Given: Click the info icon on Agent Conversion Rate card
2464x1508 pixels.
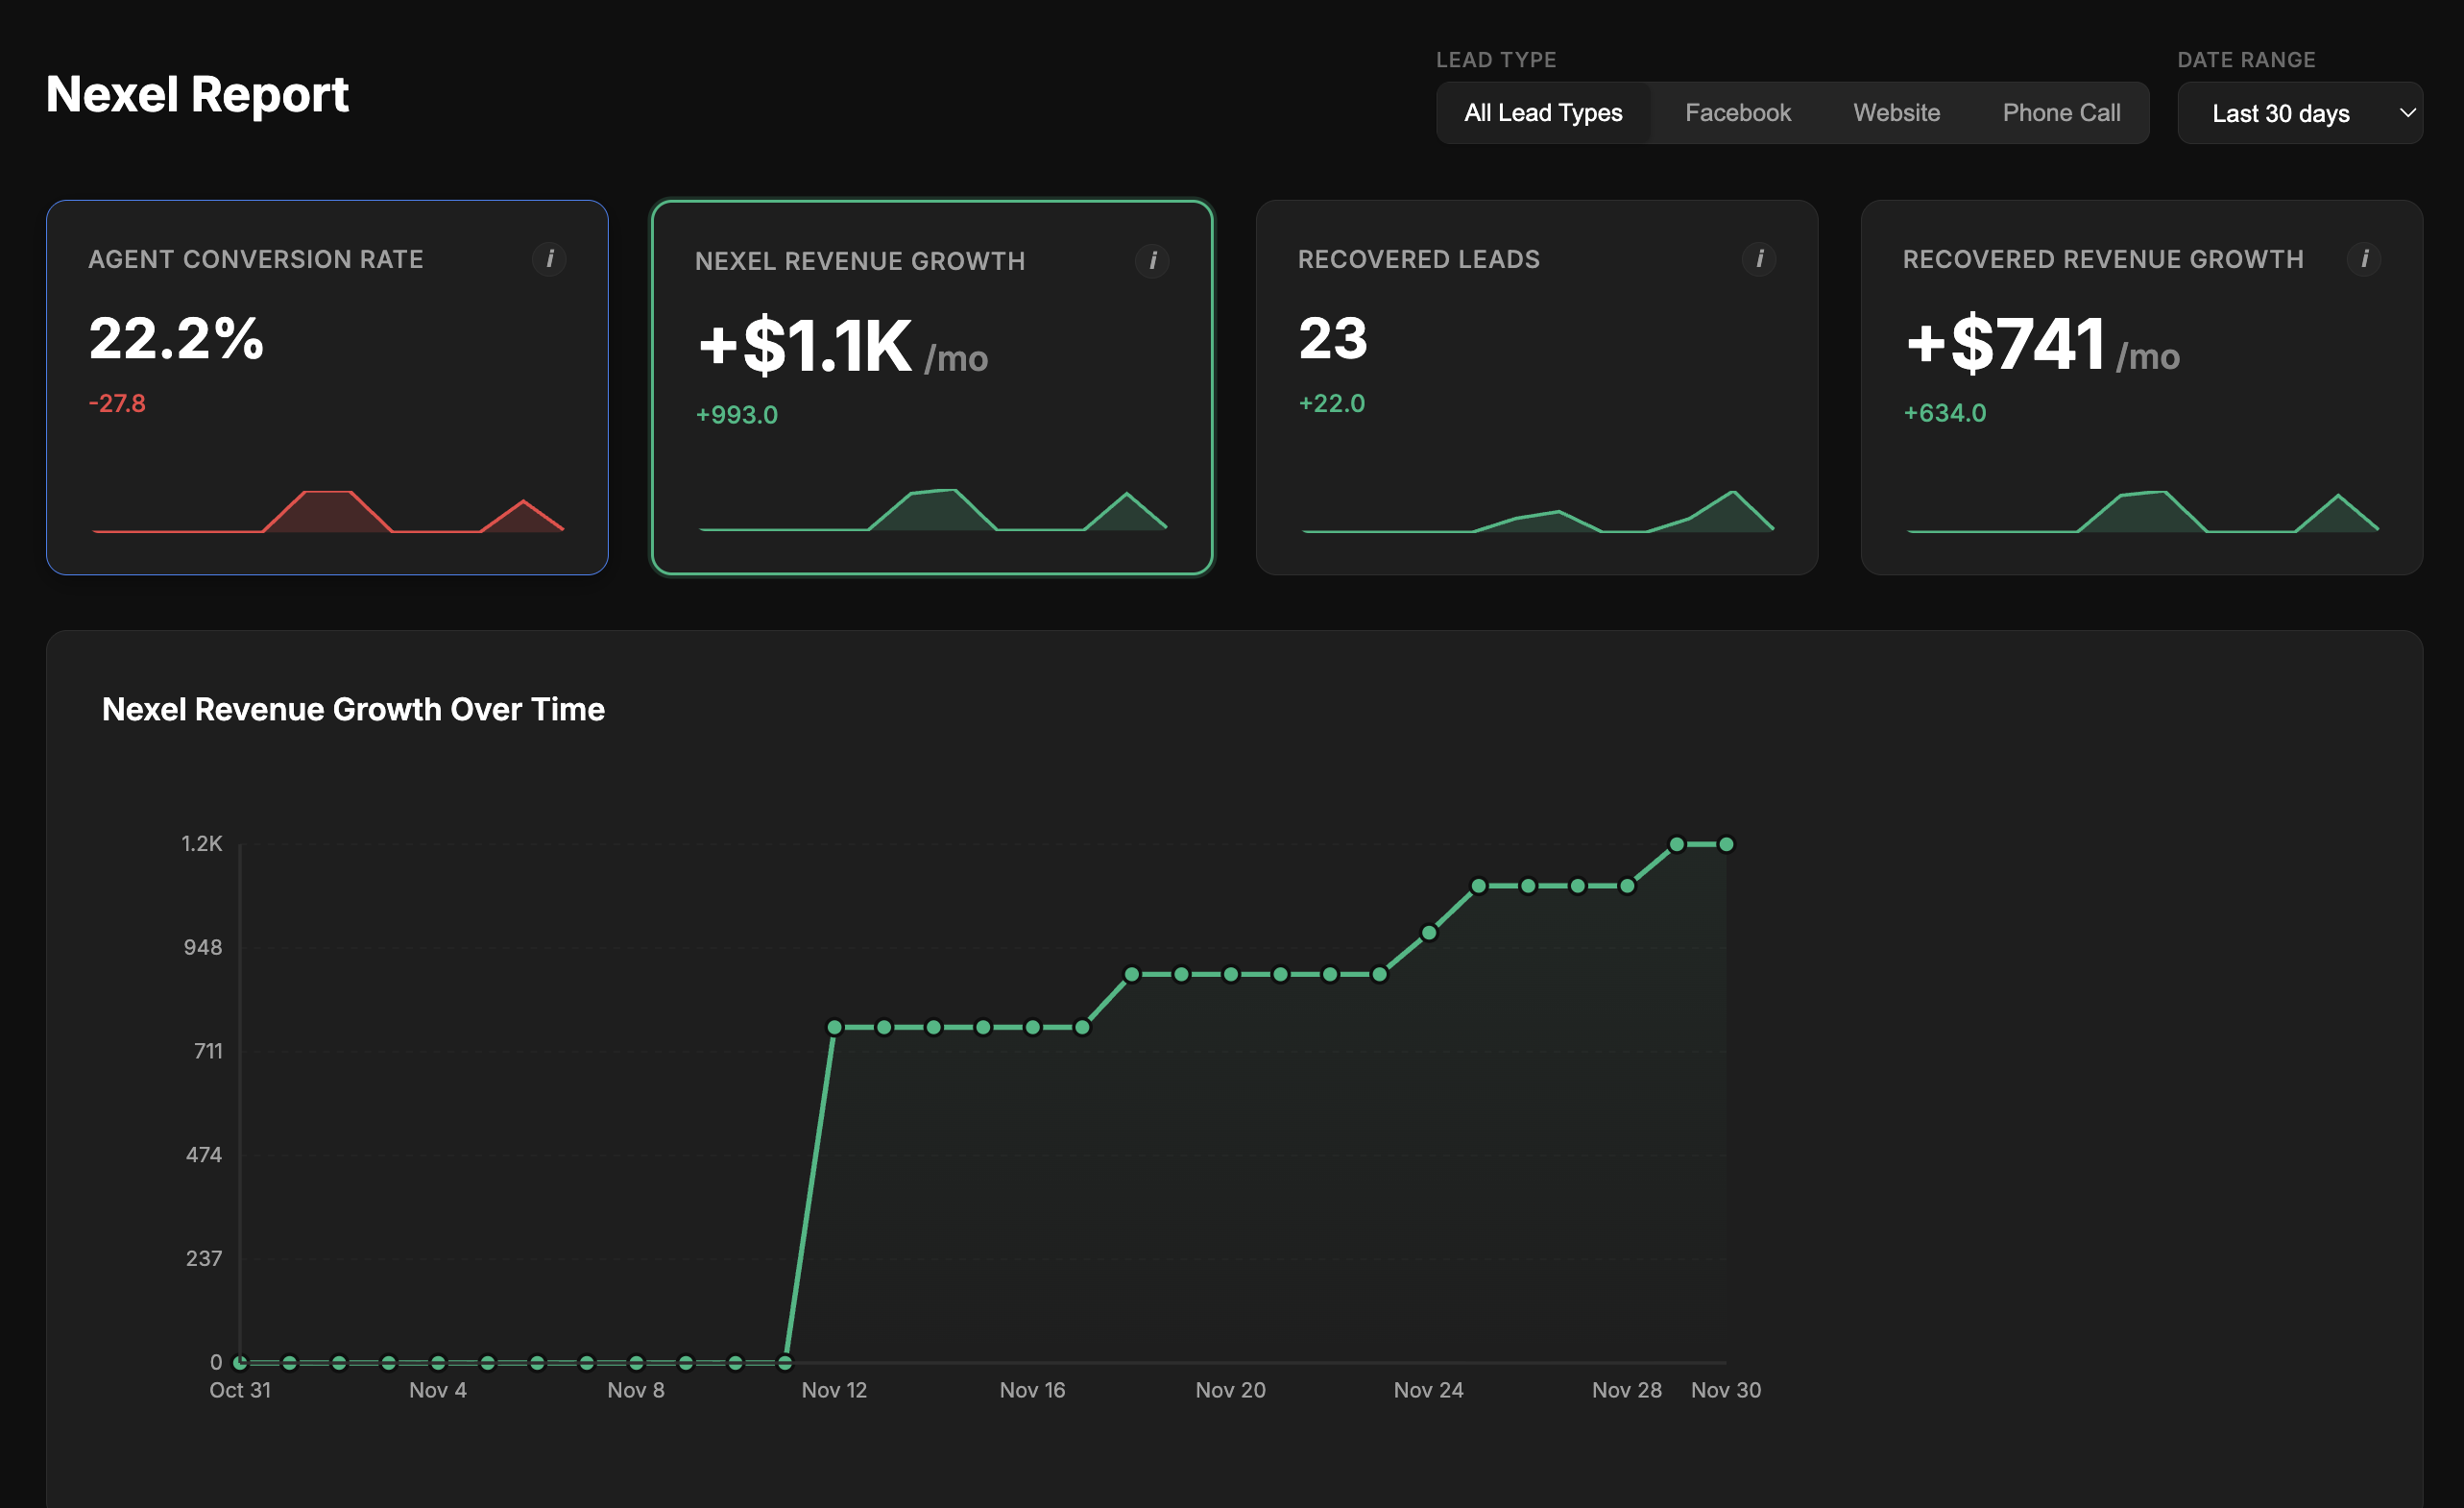Looking at the screenshot, I should 551,259.
